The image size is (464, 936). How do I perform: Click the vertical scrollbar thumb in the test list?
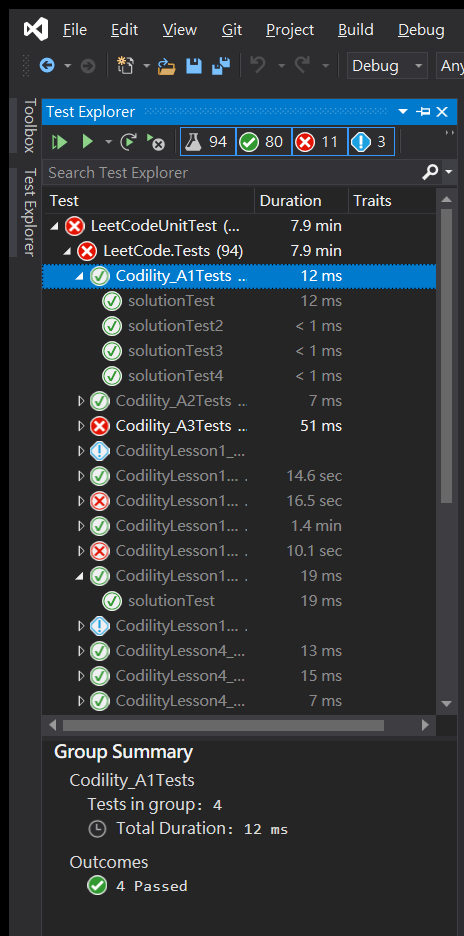(x=447, y=356)
